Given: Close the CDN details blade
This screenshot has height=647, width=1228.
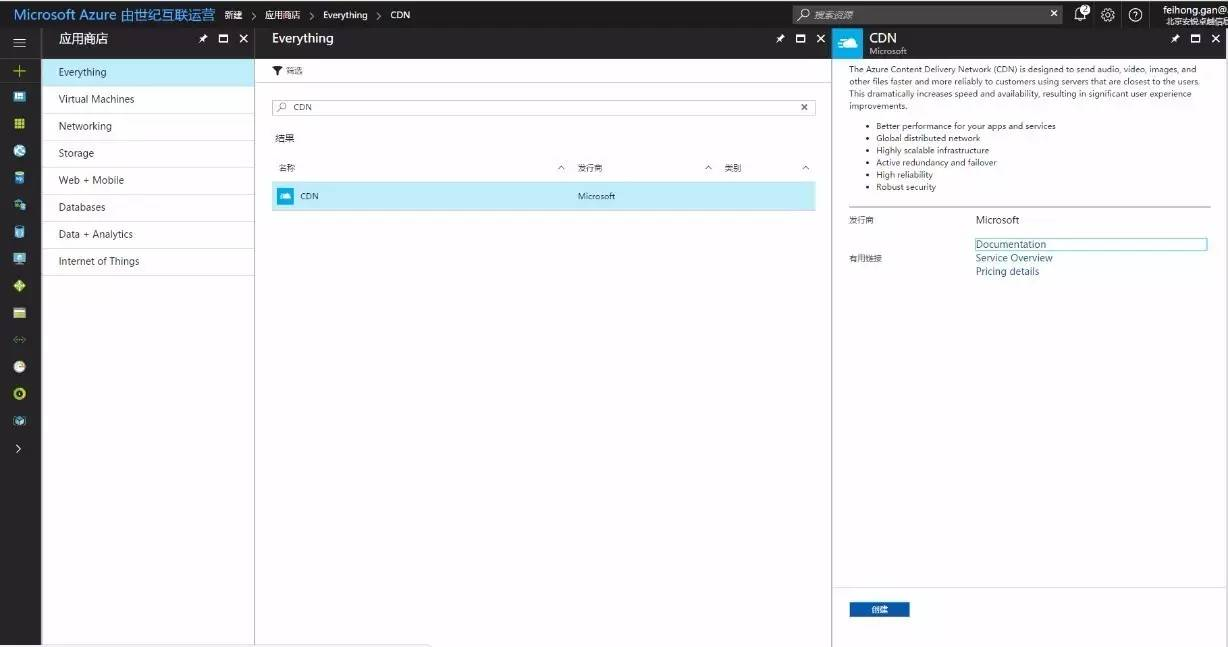Looking at the screenshot, I should (1215, 39).
